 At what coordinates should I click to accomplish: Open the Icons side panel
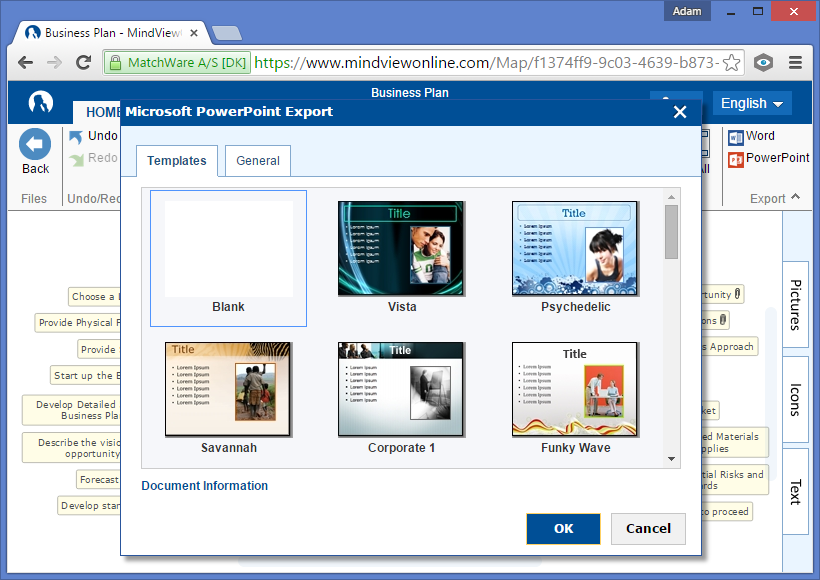[795, 400]
